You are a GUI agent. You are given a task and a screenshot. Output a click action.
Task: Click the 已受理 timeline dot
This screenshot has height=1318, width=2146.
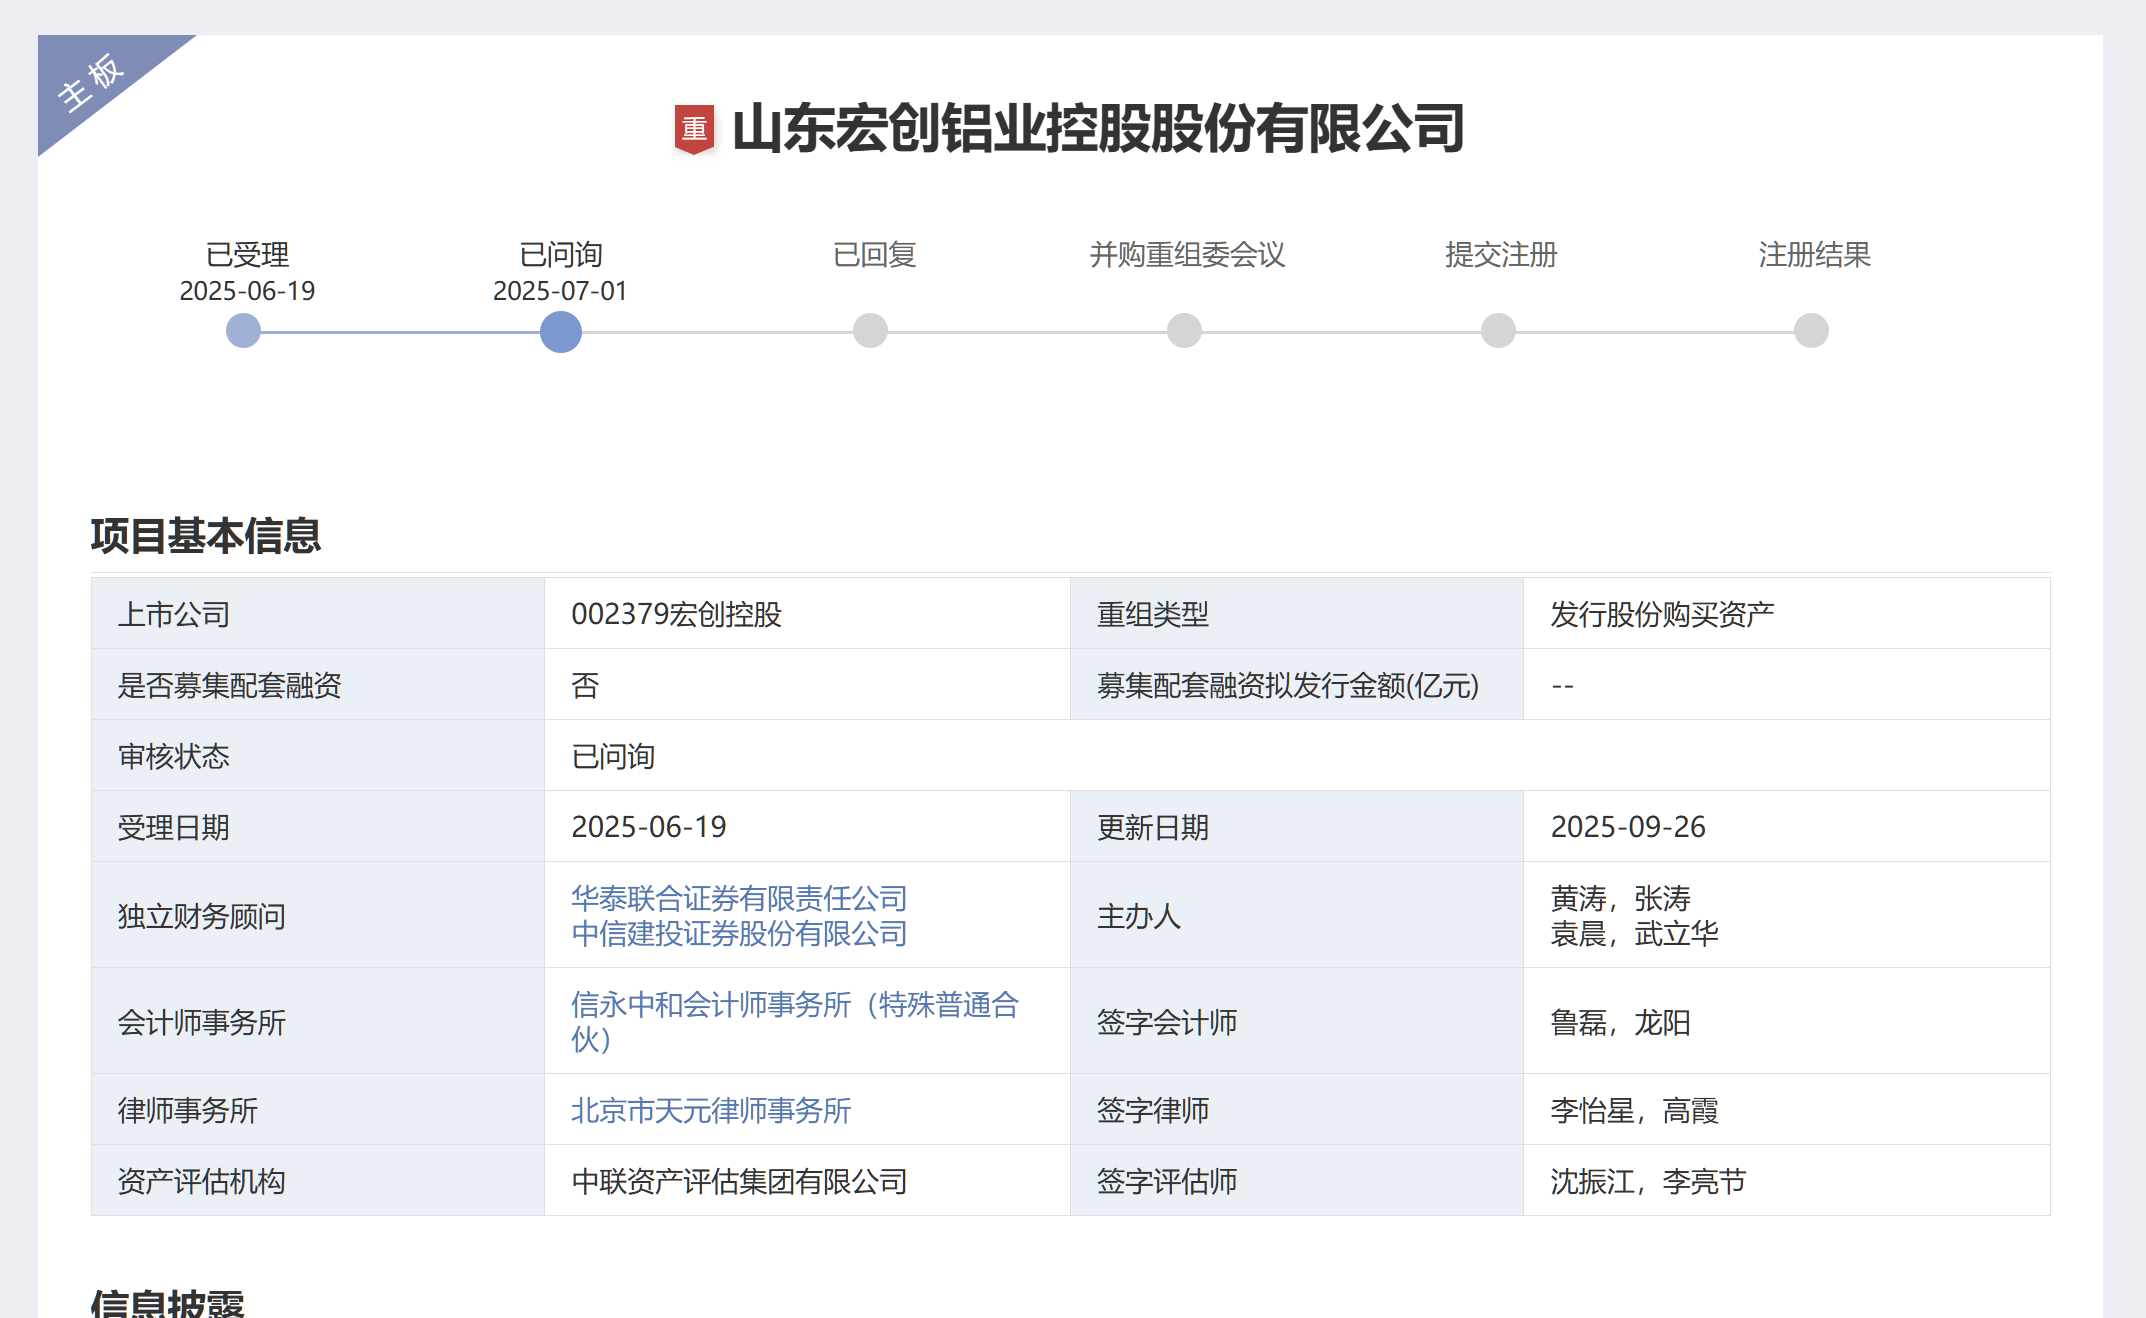pyautogui.click(x=243, y=331)
